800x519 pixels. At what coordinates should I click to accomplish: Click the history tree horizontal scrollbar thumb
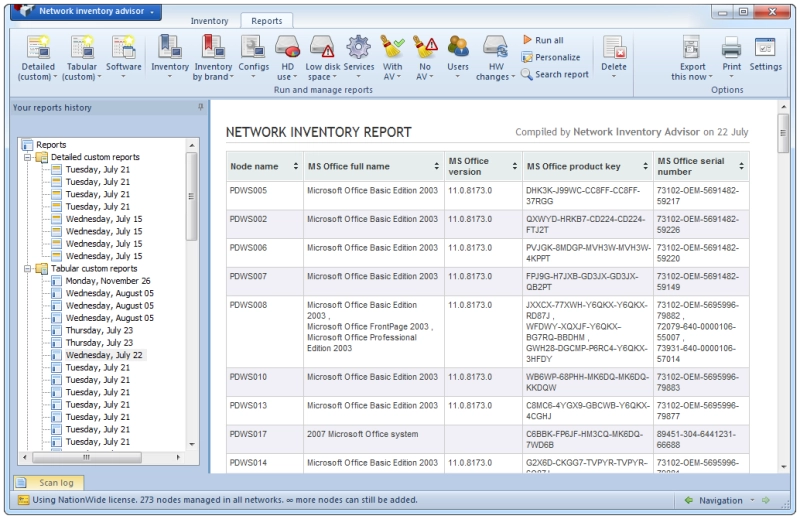(87, 457)
